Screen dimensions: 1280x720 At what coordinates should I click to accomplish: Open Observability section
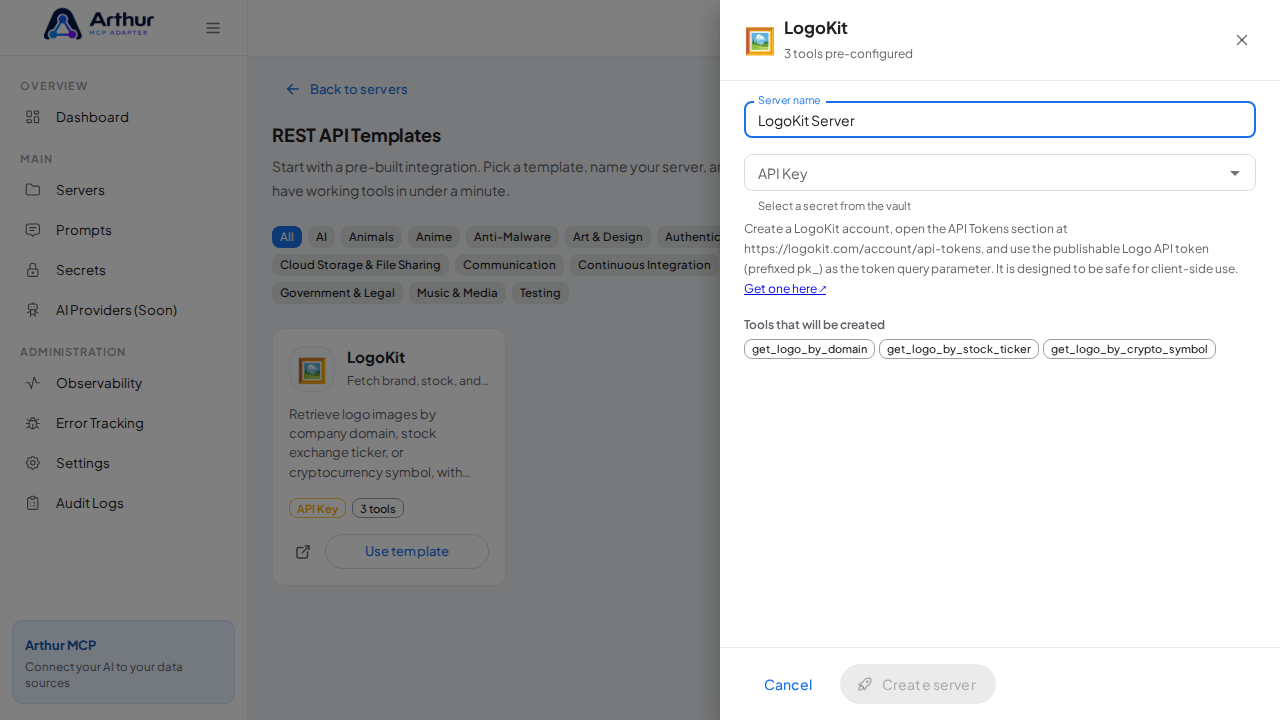pyautogui.click(x=124, y=383)
